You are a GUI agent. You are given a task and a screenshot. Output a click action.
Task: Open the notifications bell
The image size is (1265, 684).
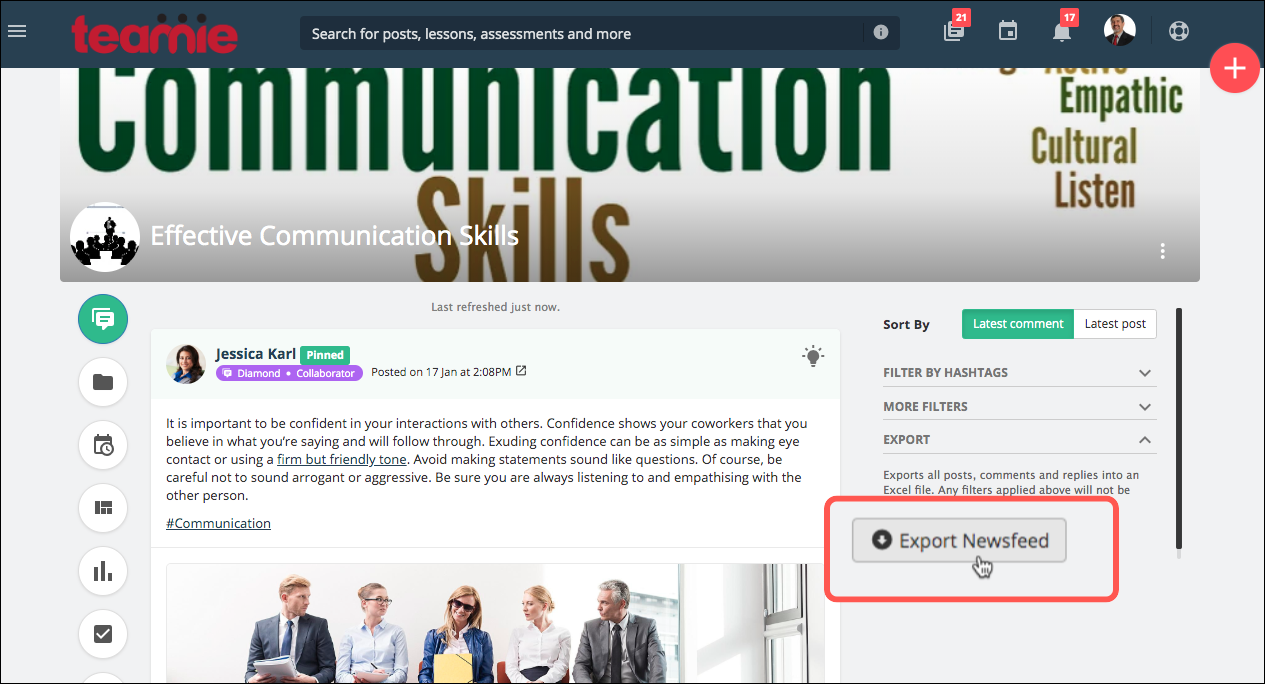click(x=1063, y=30)
